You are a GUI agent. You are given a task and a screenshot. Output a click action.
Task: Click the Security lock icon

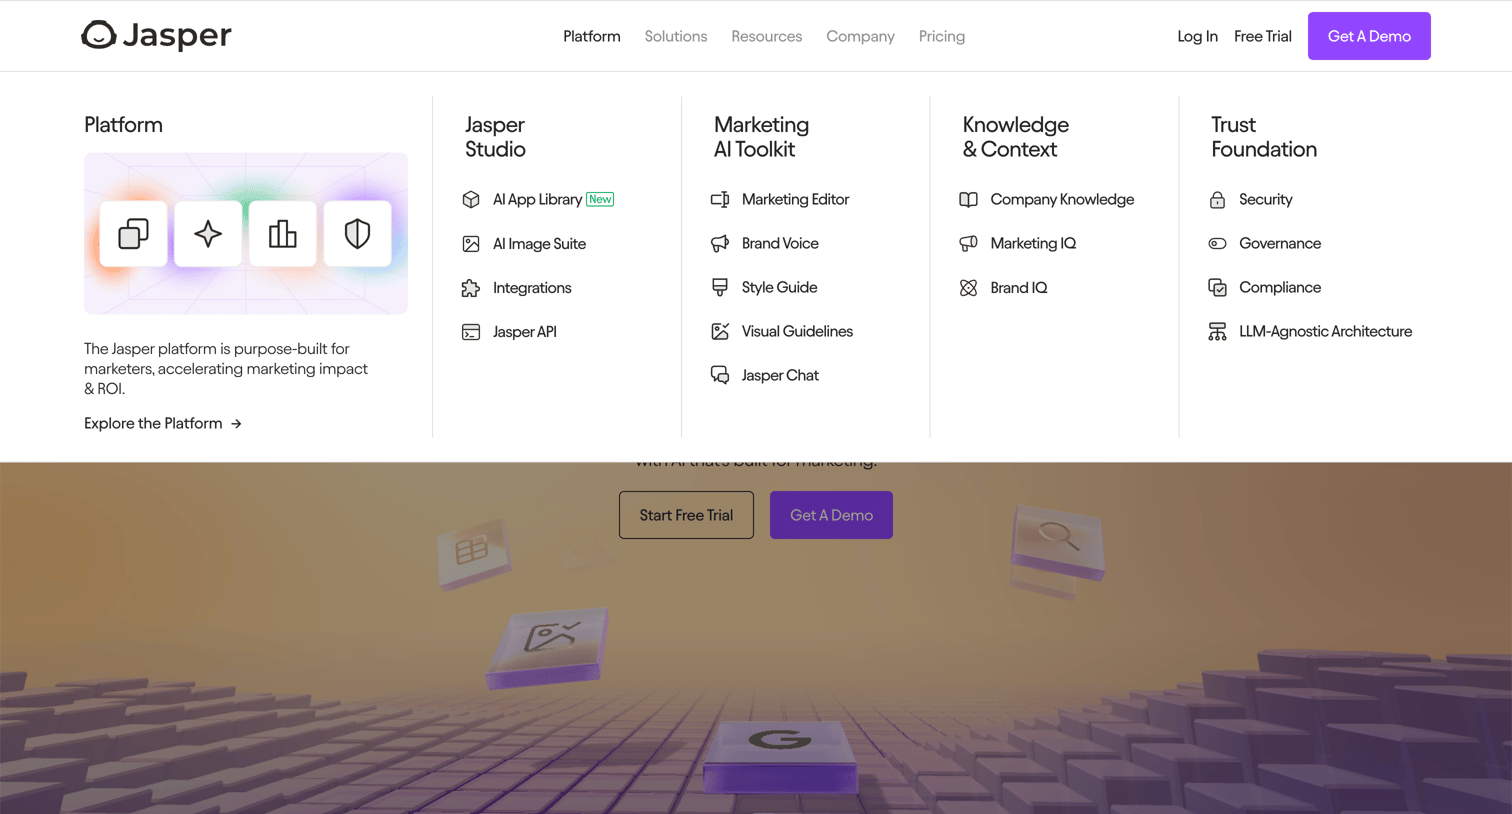pyautogui.click(x=1217, y=199)
